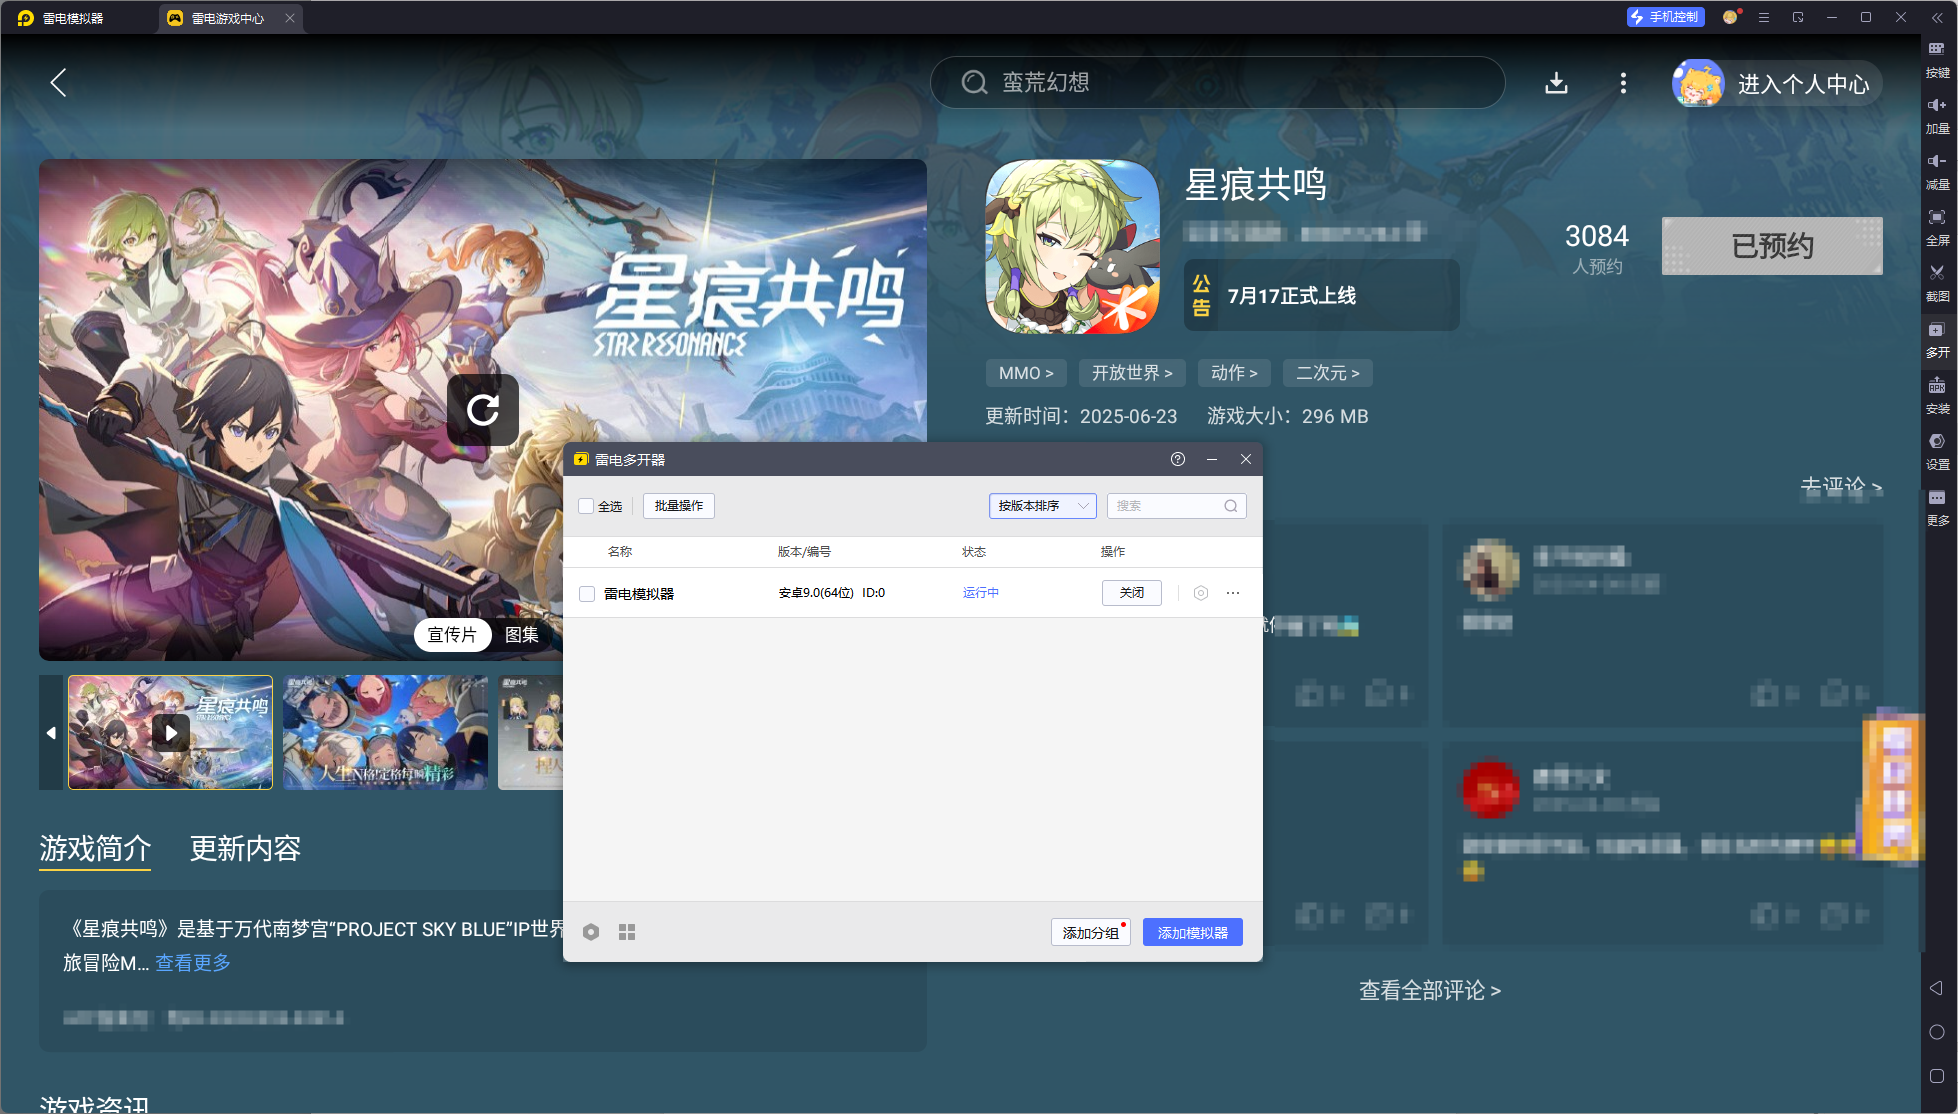Image resolution: width=1958 pixels, height=1114 pixels.
Task: Open the three-dot menu beside search
Action: coord(1623,83)
